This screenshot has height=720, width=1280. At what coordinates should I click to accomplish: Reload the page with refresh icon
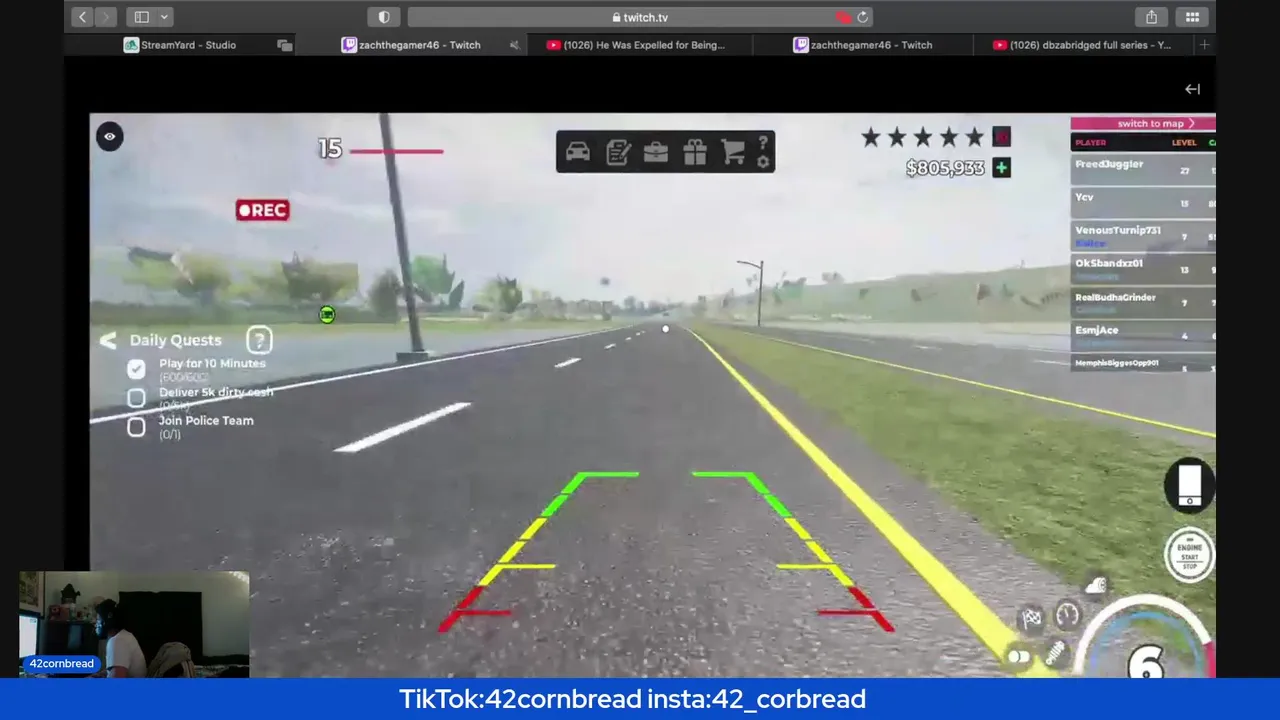[863, 17]
